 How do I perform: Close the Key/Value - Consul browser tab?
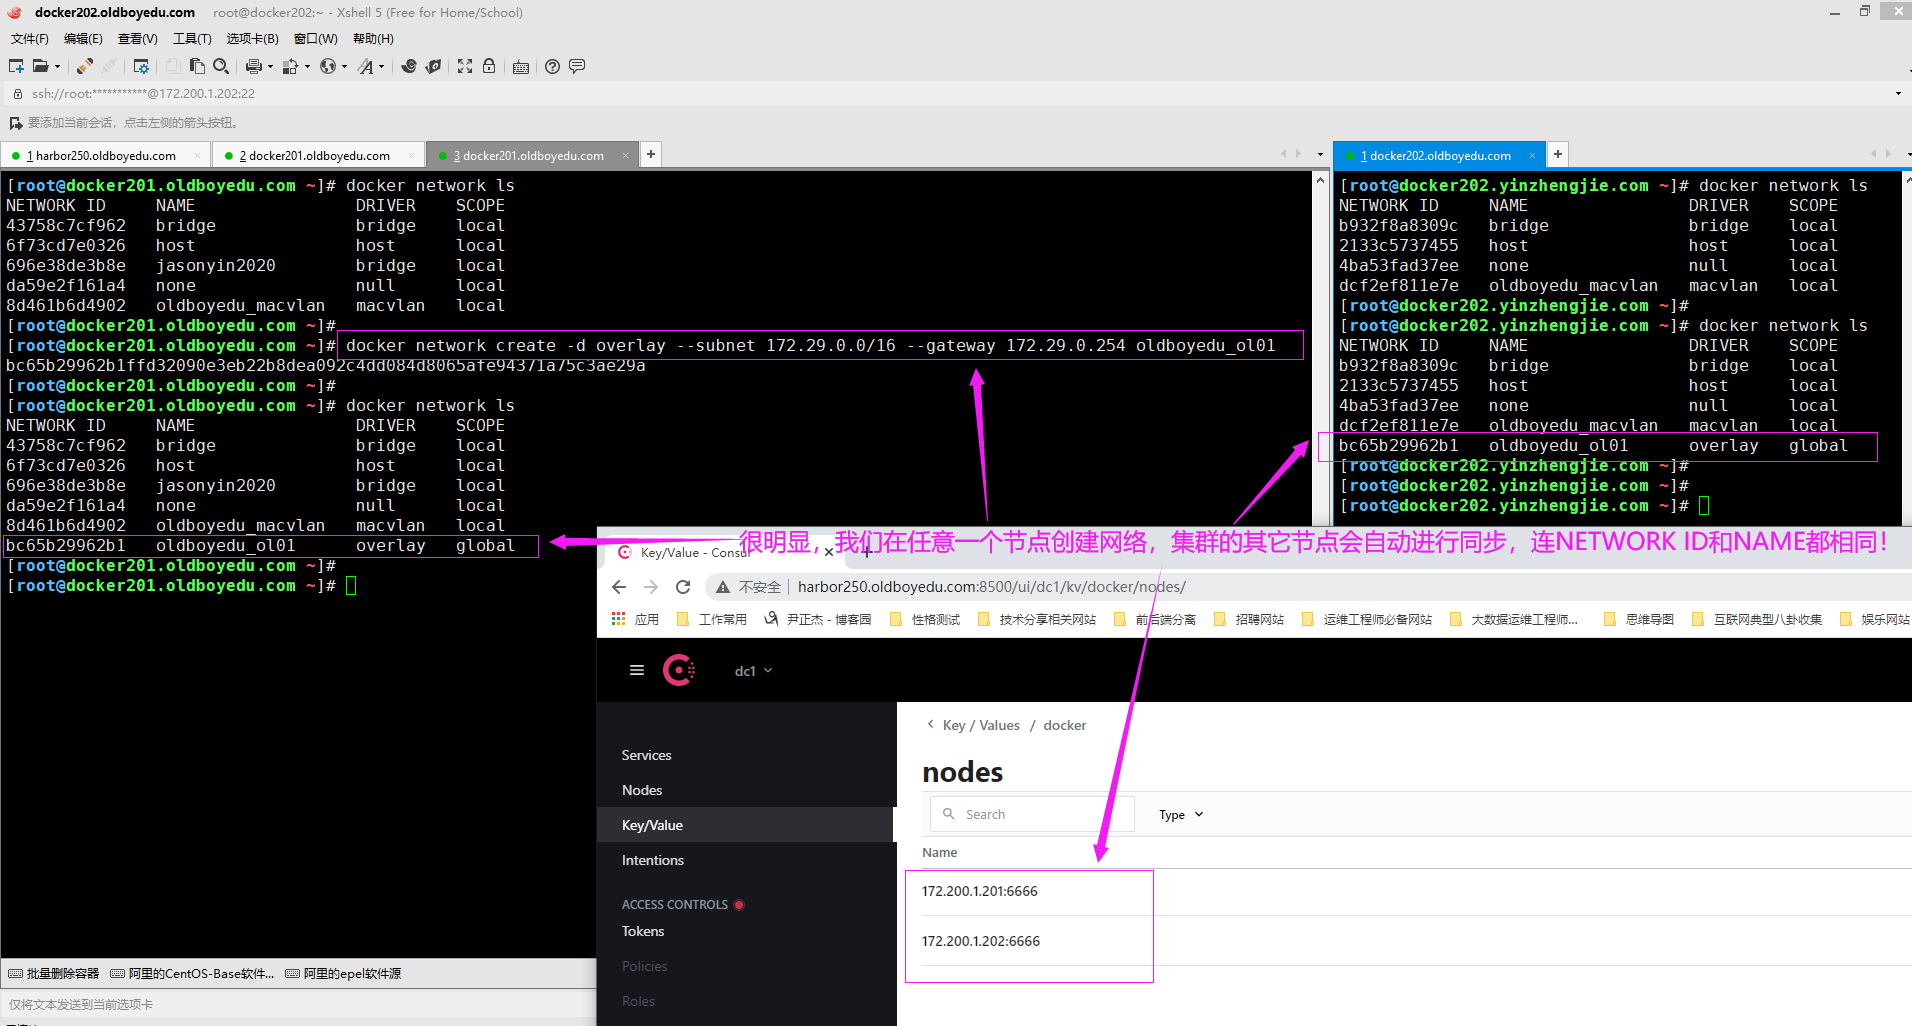coord(828,552)
